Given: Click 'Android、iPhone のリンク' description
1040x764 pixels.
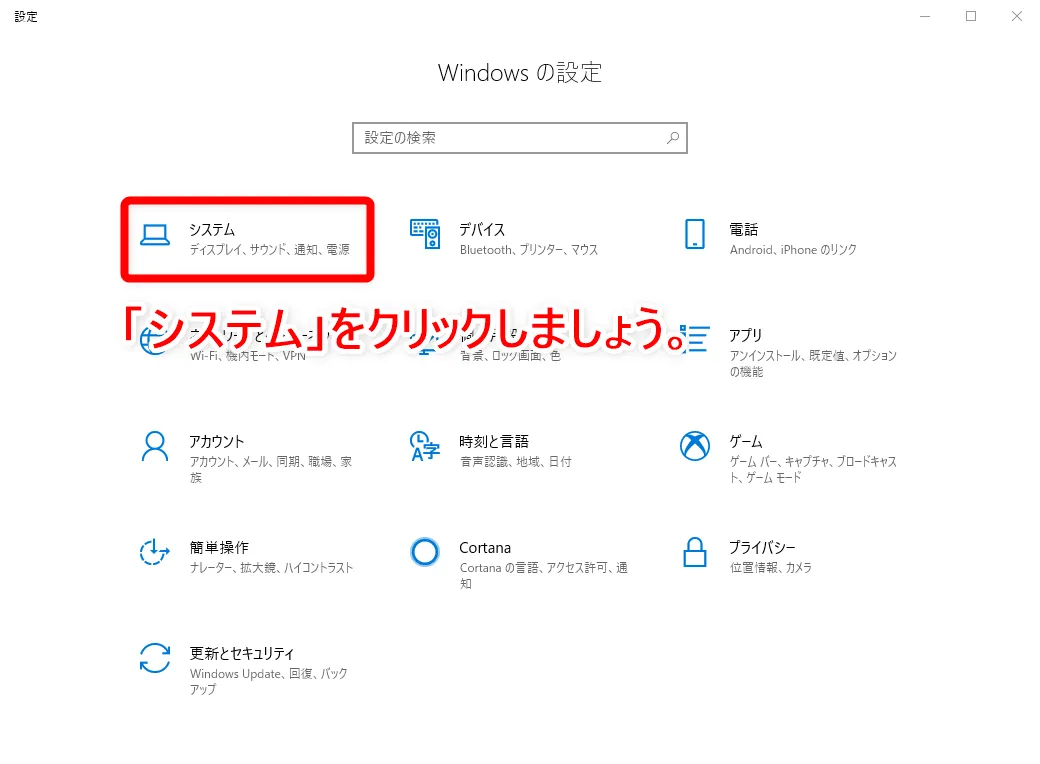Looking at the screenshot, I should [793, 249].
